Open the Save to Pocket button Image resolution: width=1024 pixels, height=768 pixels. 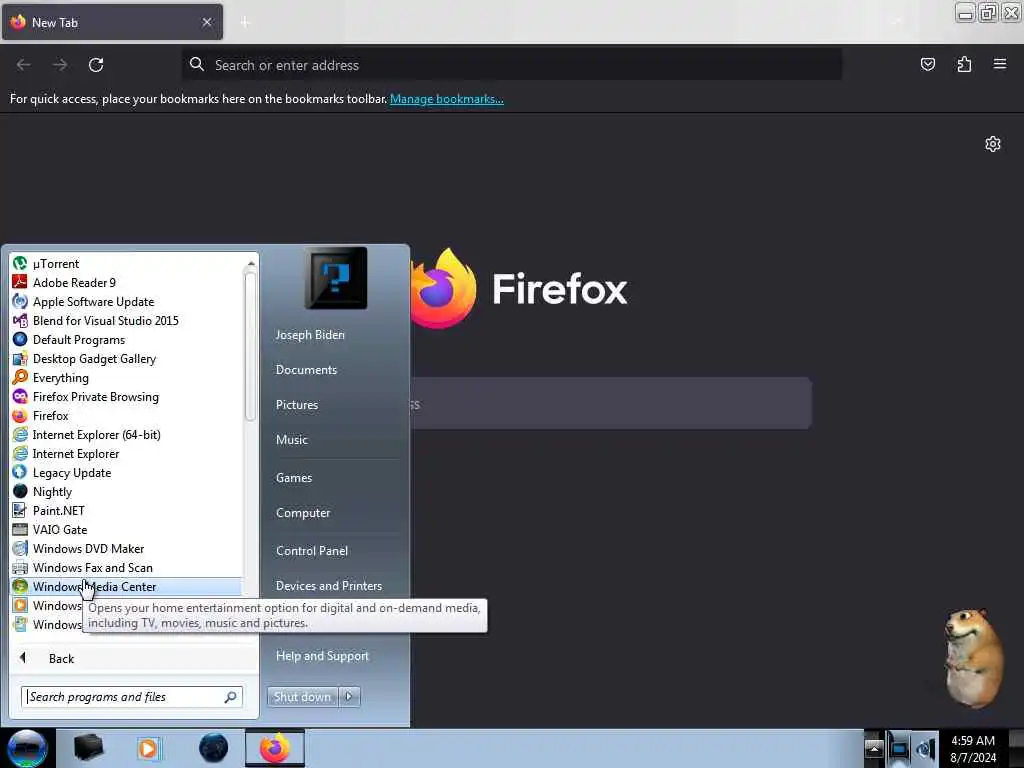tap(927, 64)
